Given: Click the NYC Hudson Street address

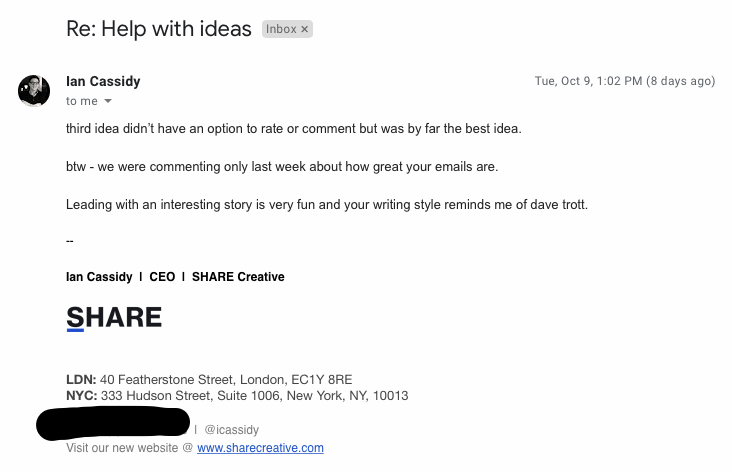Looking at the screenshot, I should tap(237, 396).
